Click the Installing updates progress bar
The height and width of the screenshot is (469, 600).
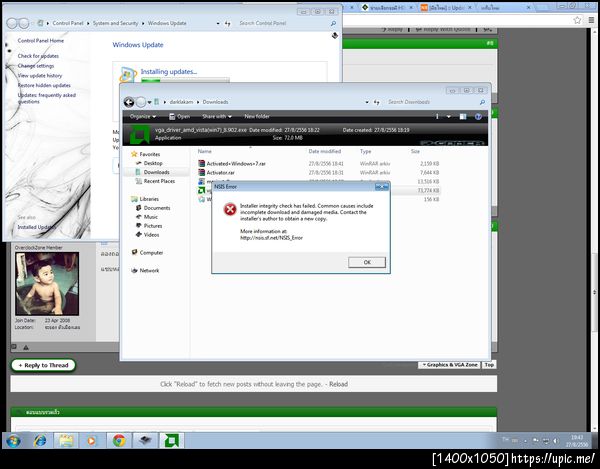pyautogui.click(x=185, y=80)
